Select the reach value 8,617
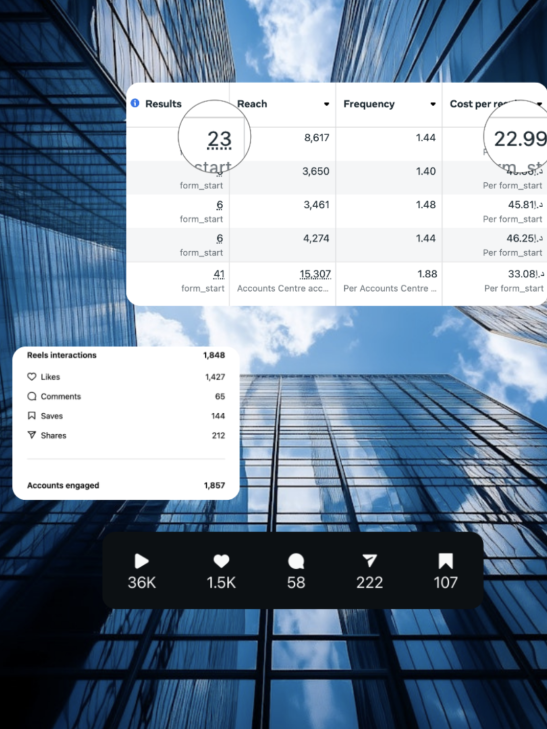Screen dimensions: 547x729 (x=316, y=138)
